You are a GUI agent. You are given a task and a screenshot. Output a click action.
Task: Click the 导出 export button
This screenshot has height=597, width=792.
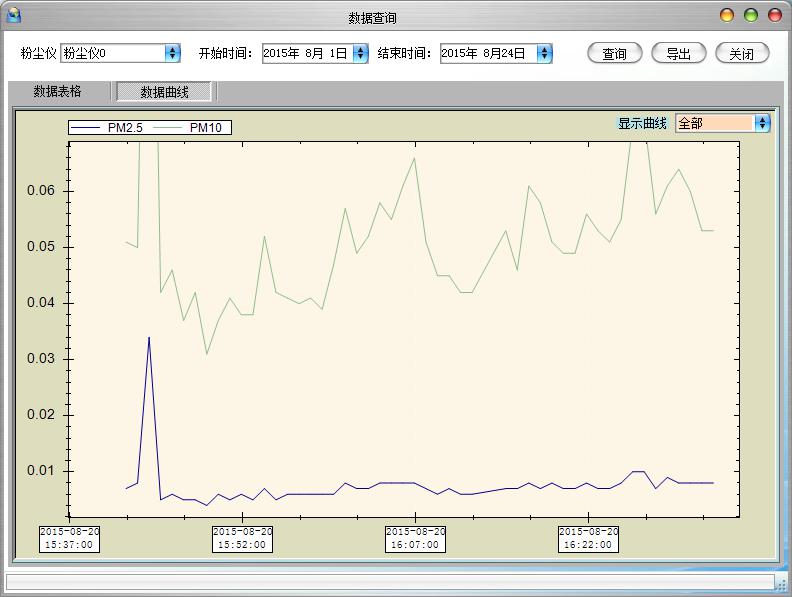(x=678, y=54)
